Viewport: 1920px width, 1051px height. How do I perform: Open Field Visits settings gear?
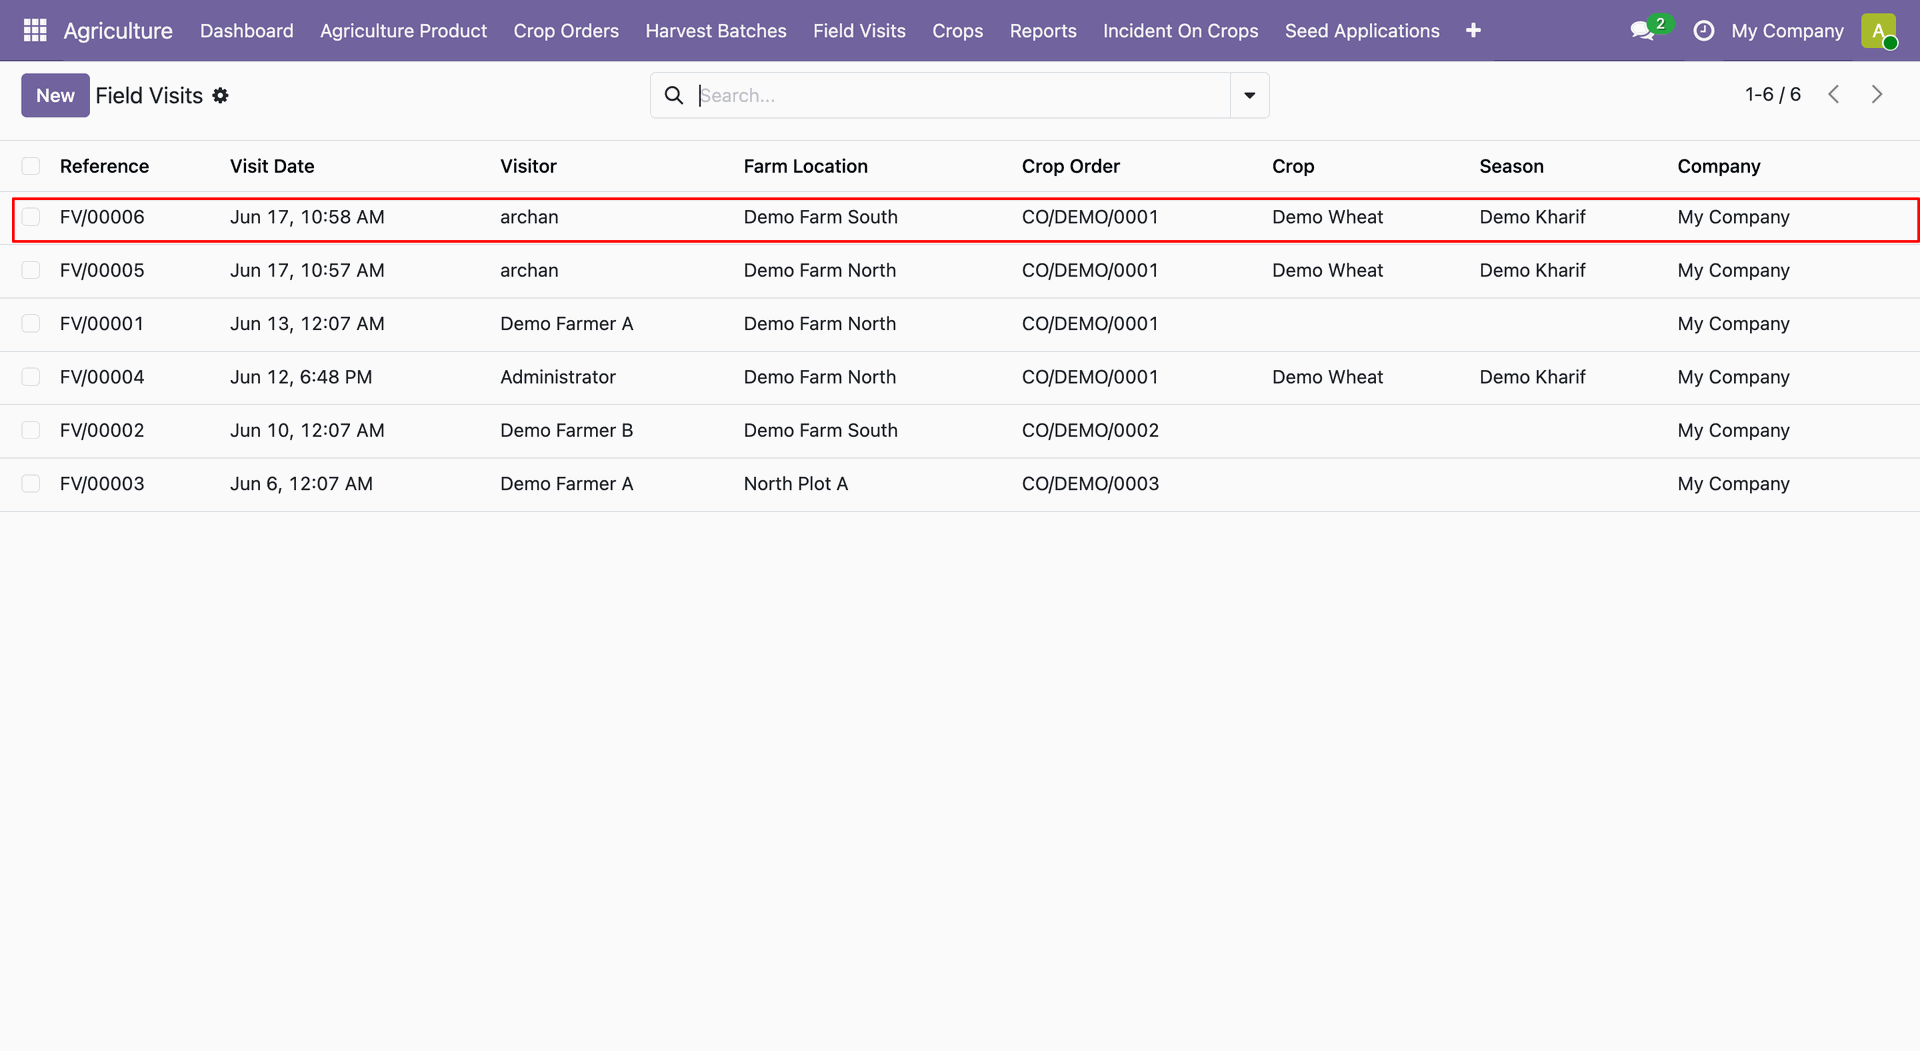[221, 95]
